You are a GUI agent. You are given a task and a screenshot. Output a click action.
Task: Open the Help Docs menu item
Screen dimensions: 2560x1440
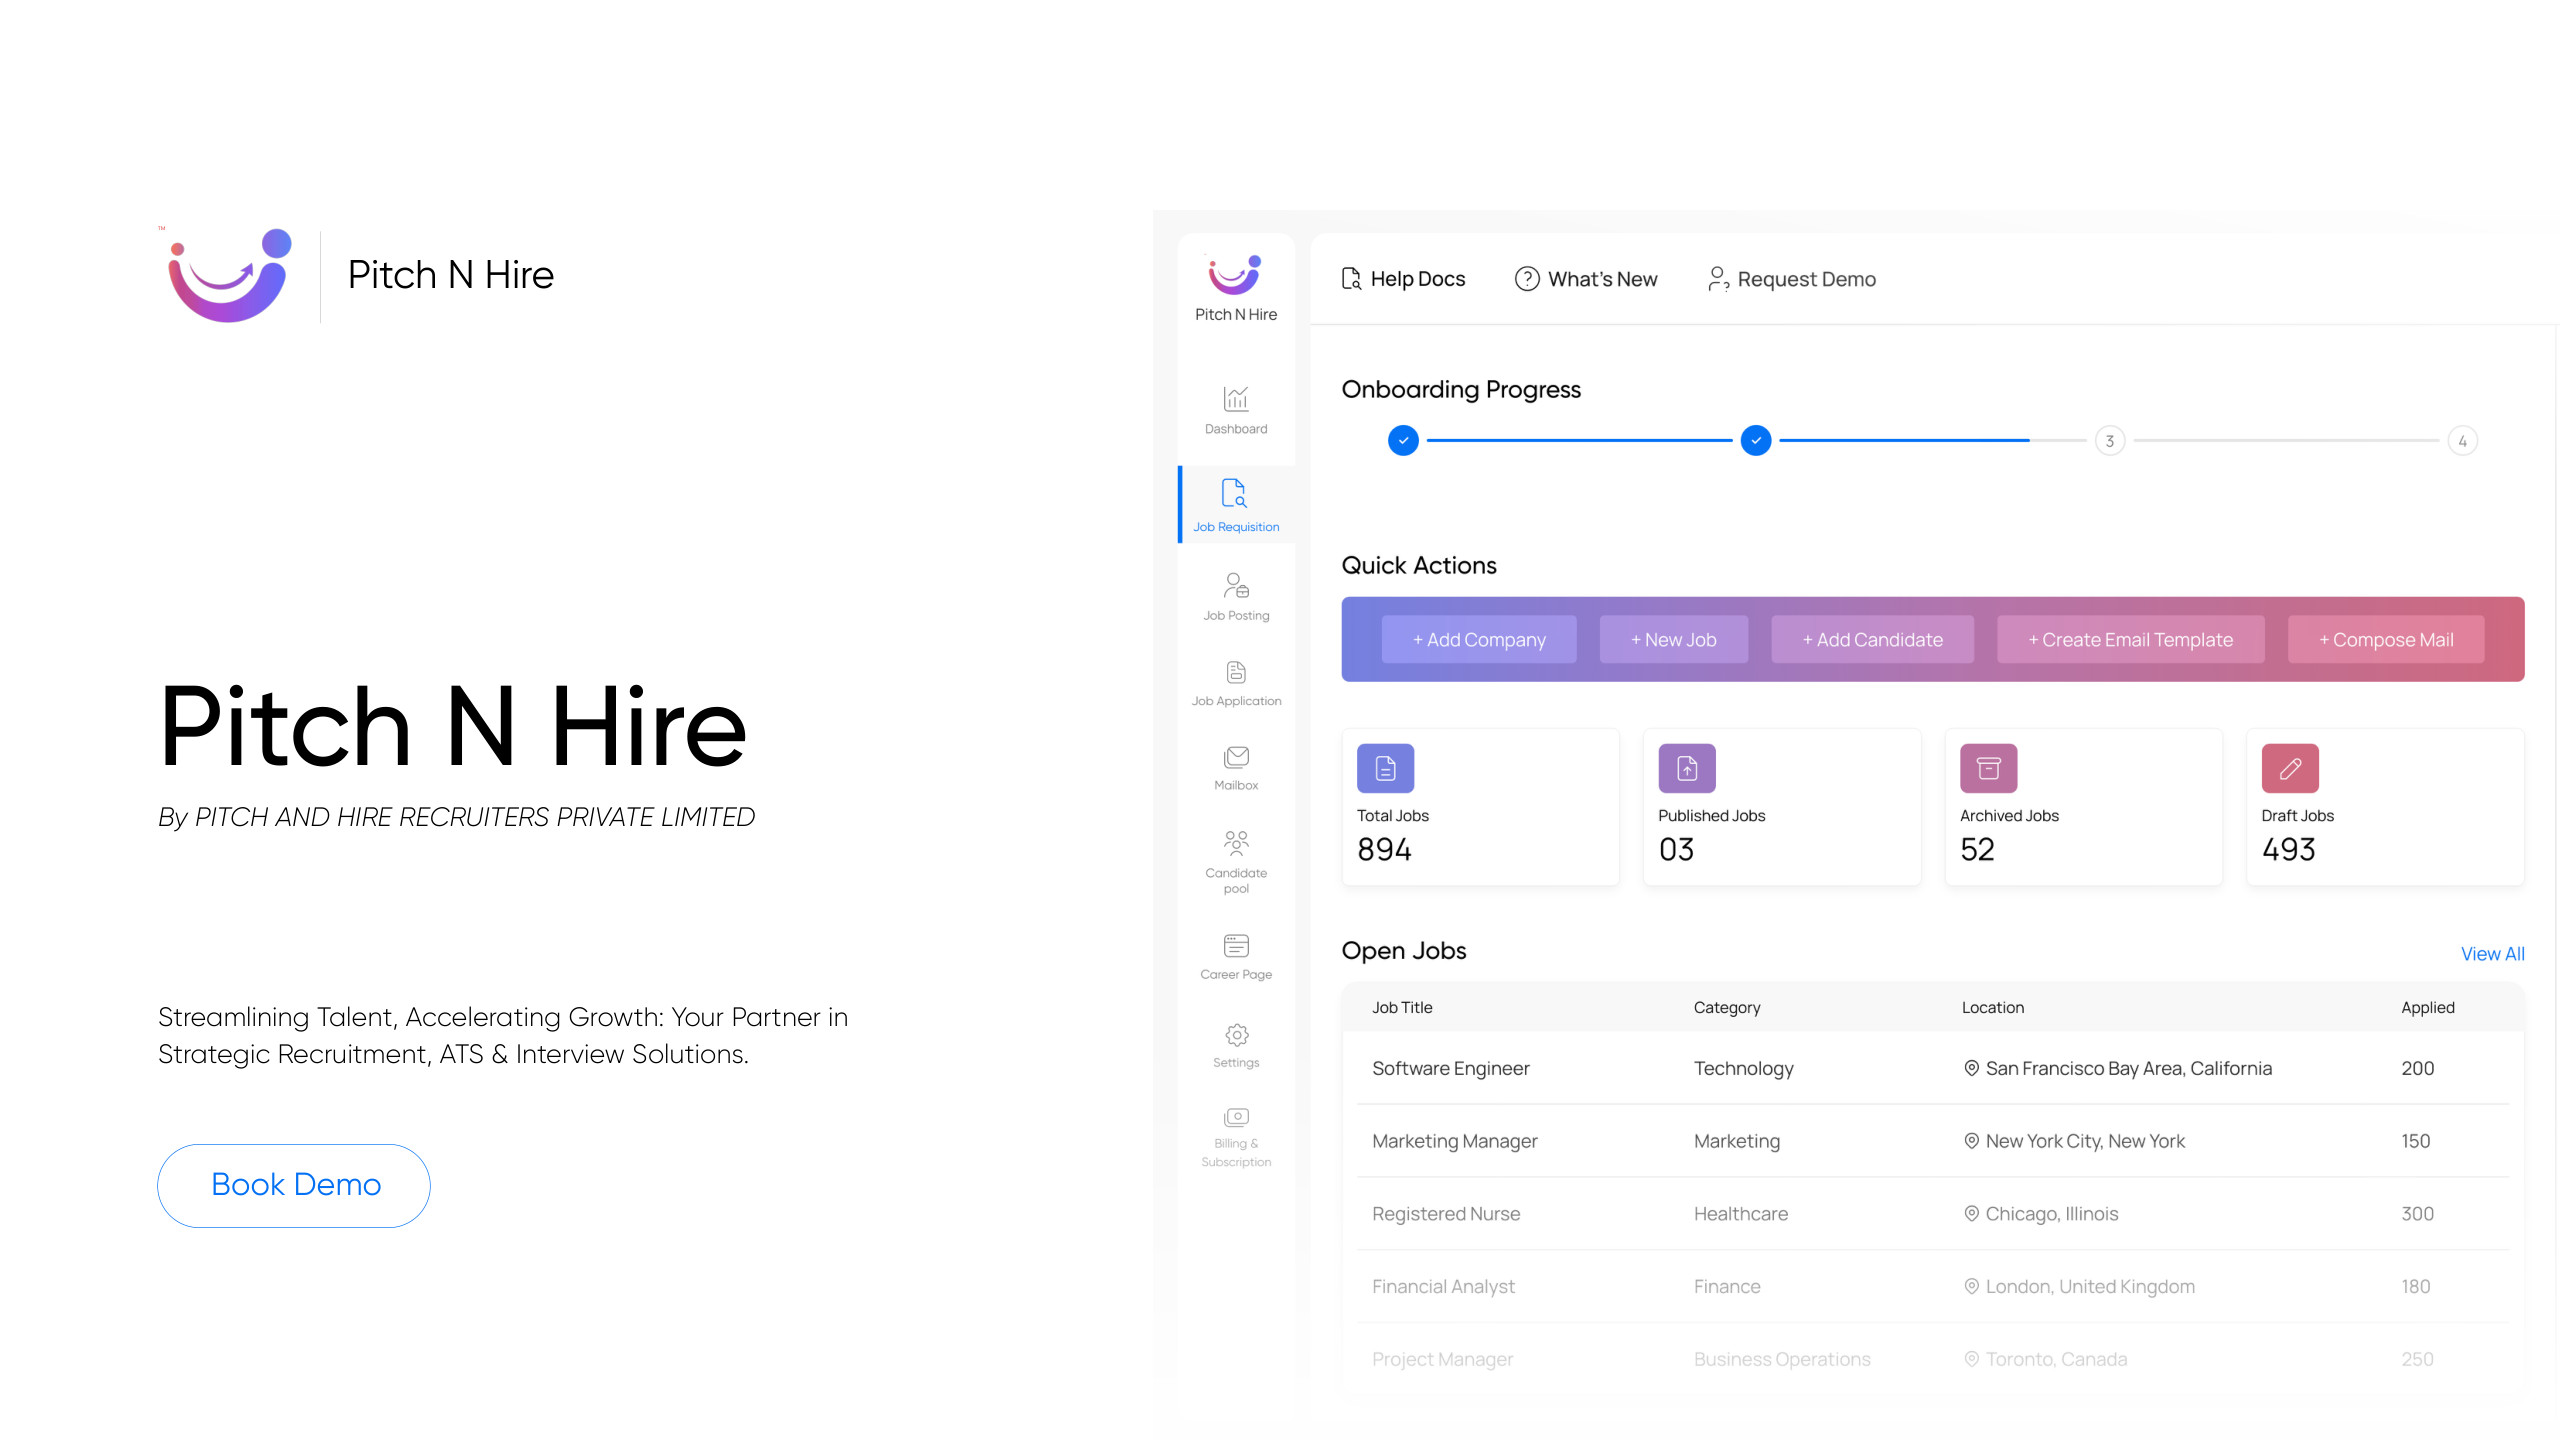[1403, 279]
